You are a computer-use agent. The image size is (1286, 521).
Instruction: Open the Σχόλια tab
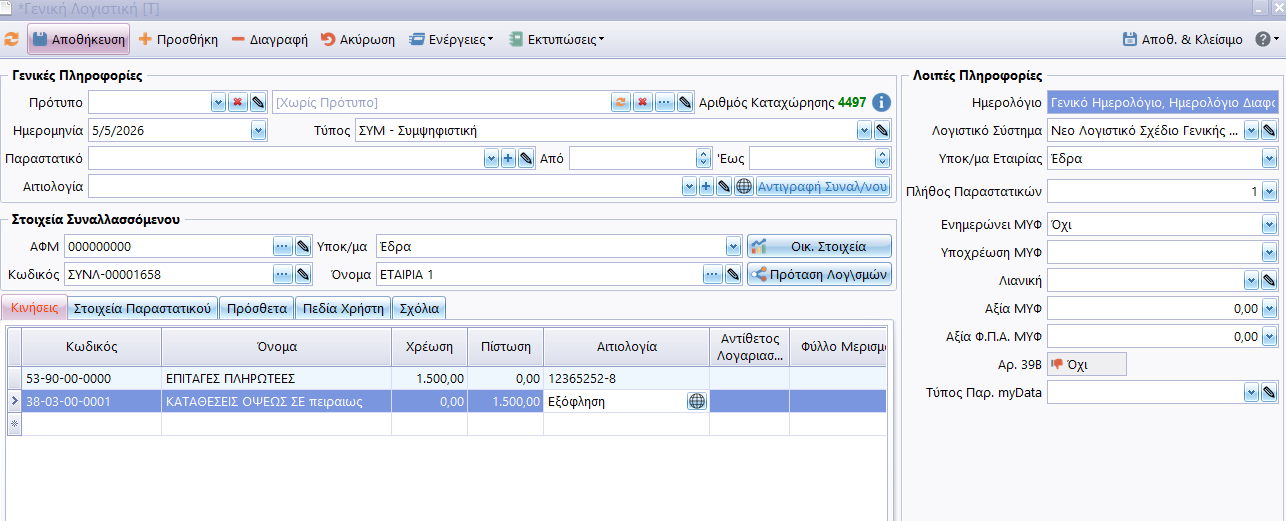[x=419, y=308]
